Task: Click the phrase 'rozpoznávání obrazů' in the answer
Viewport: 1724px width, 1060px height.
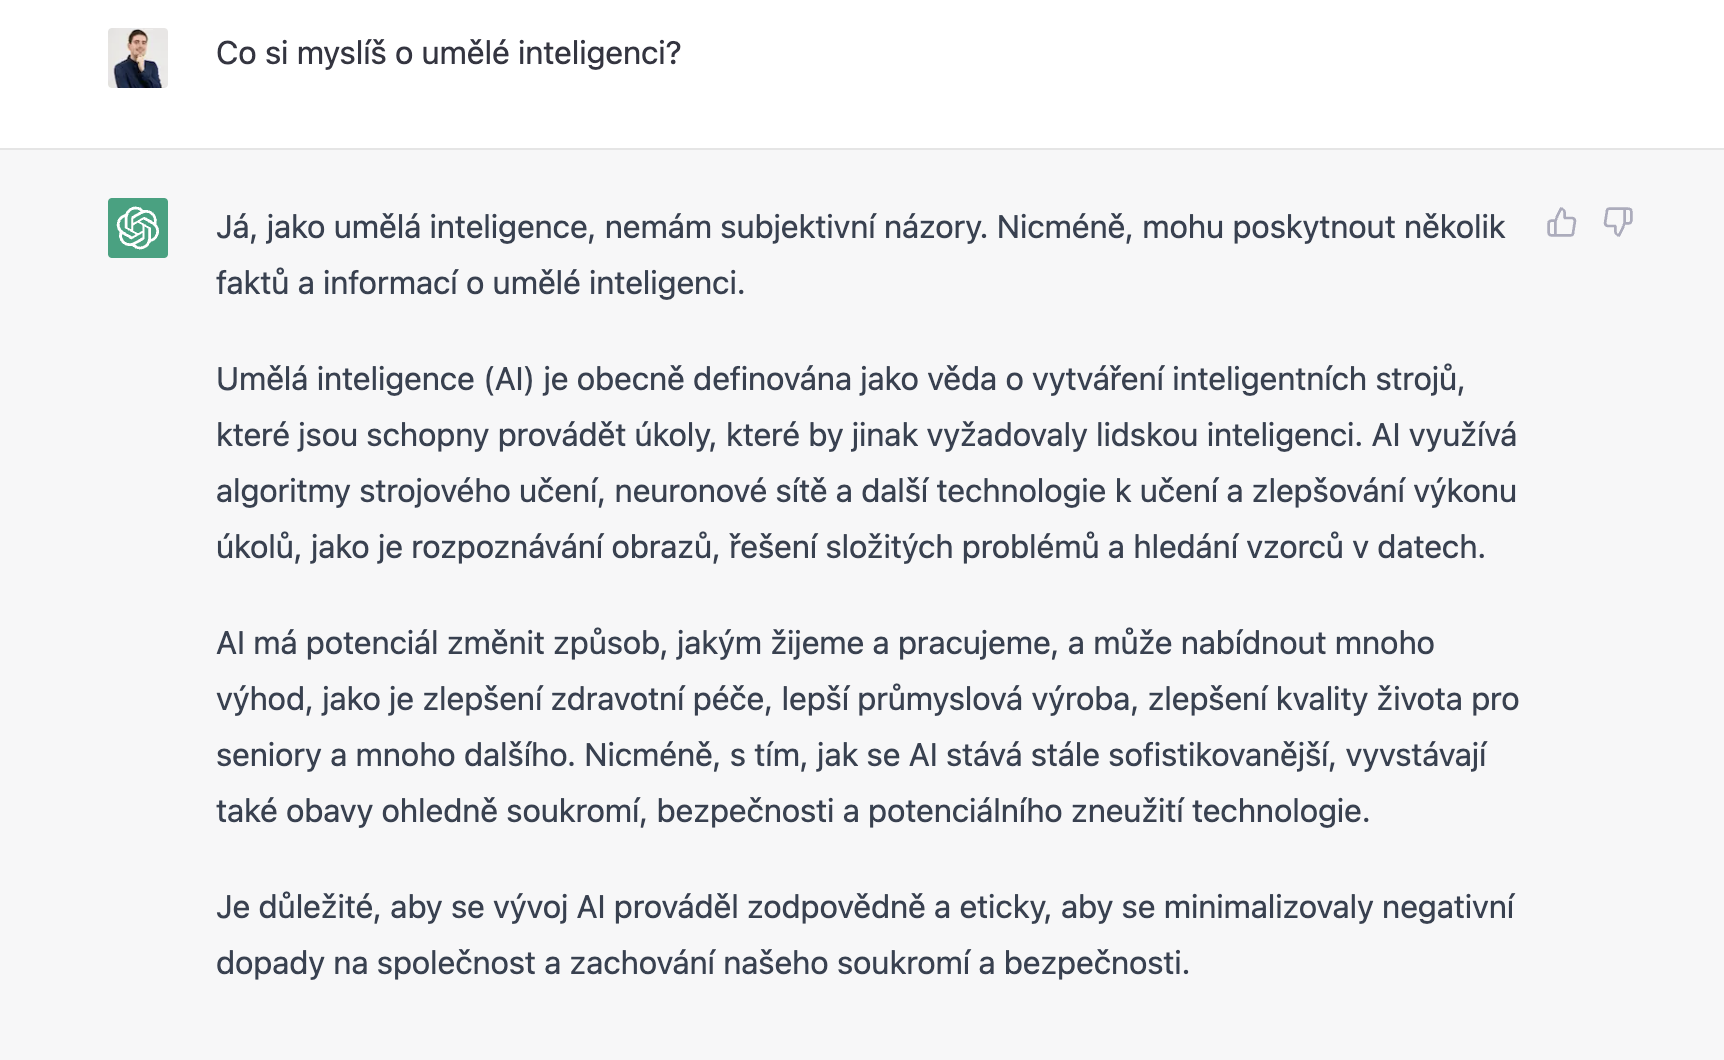Action: pyautogui.click(x=565, y=547)
